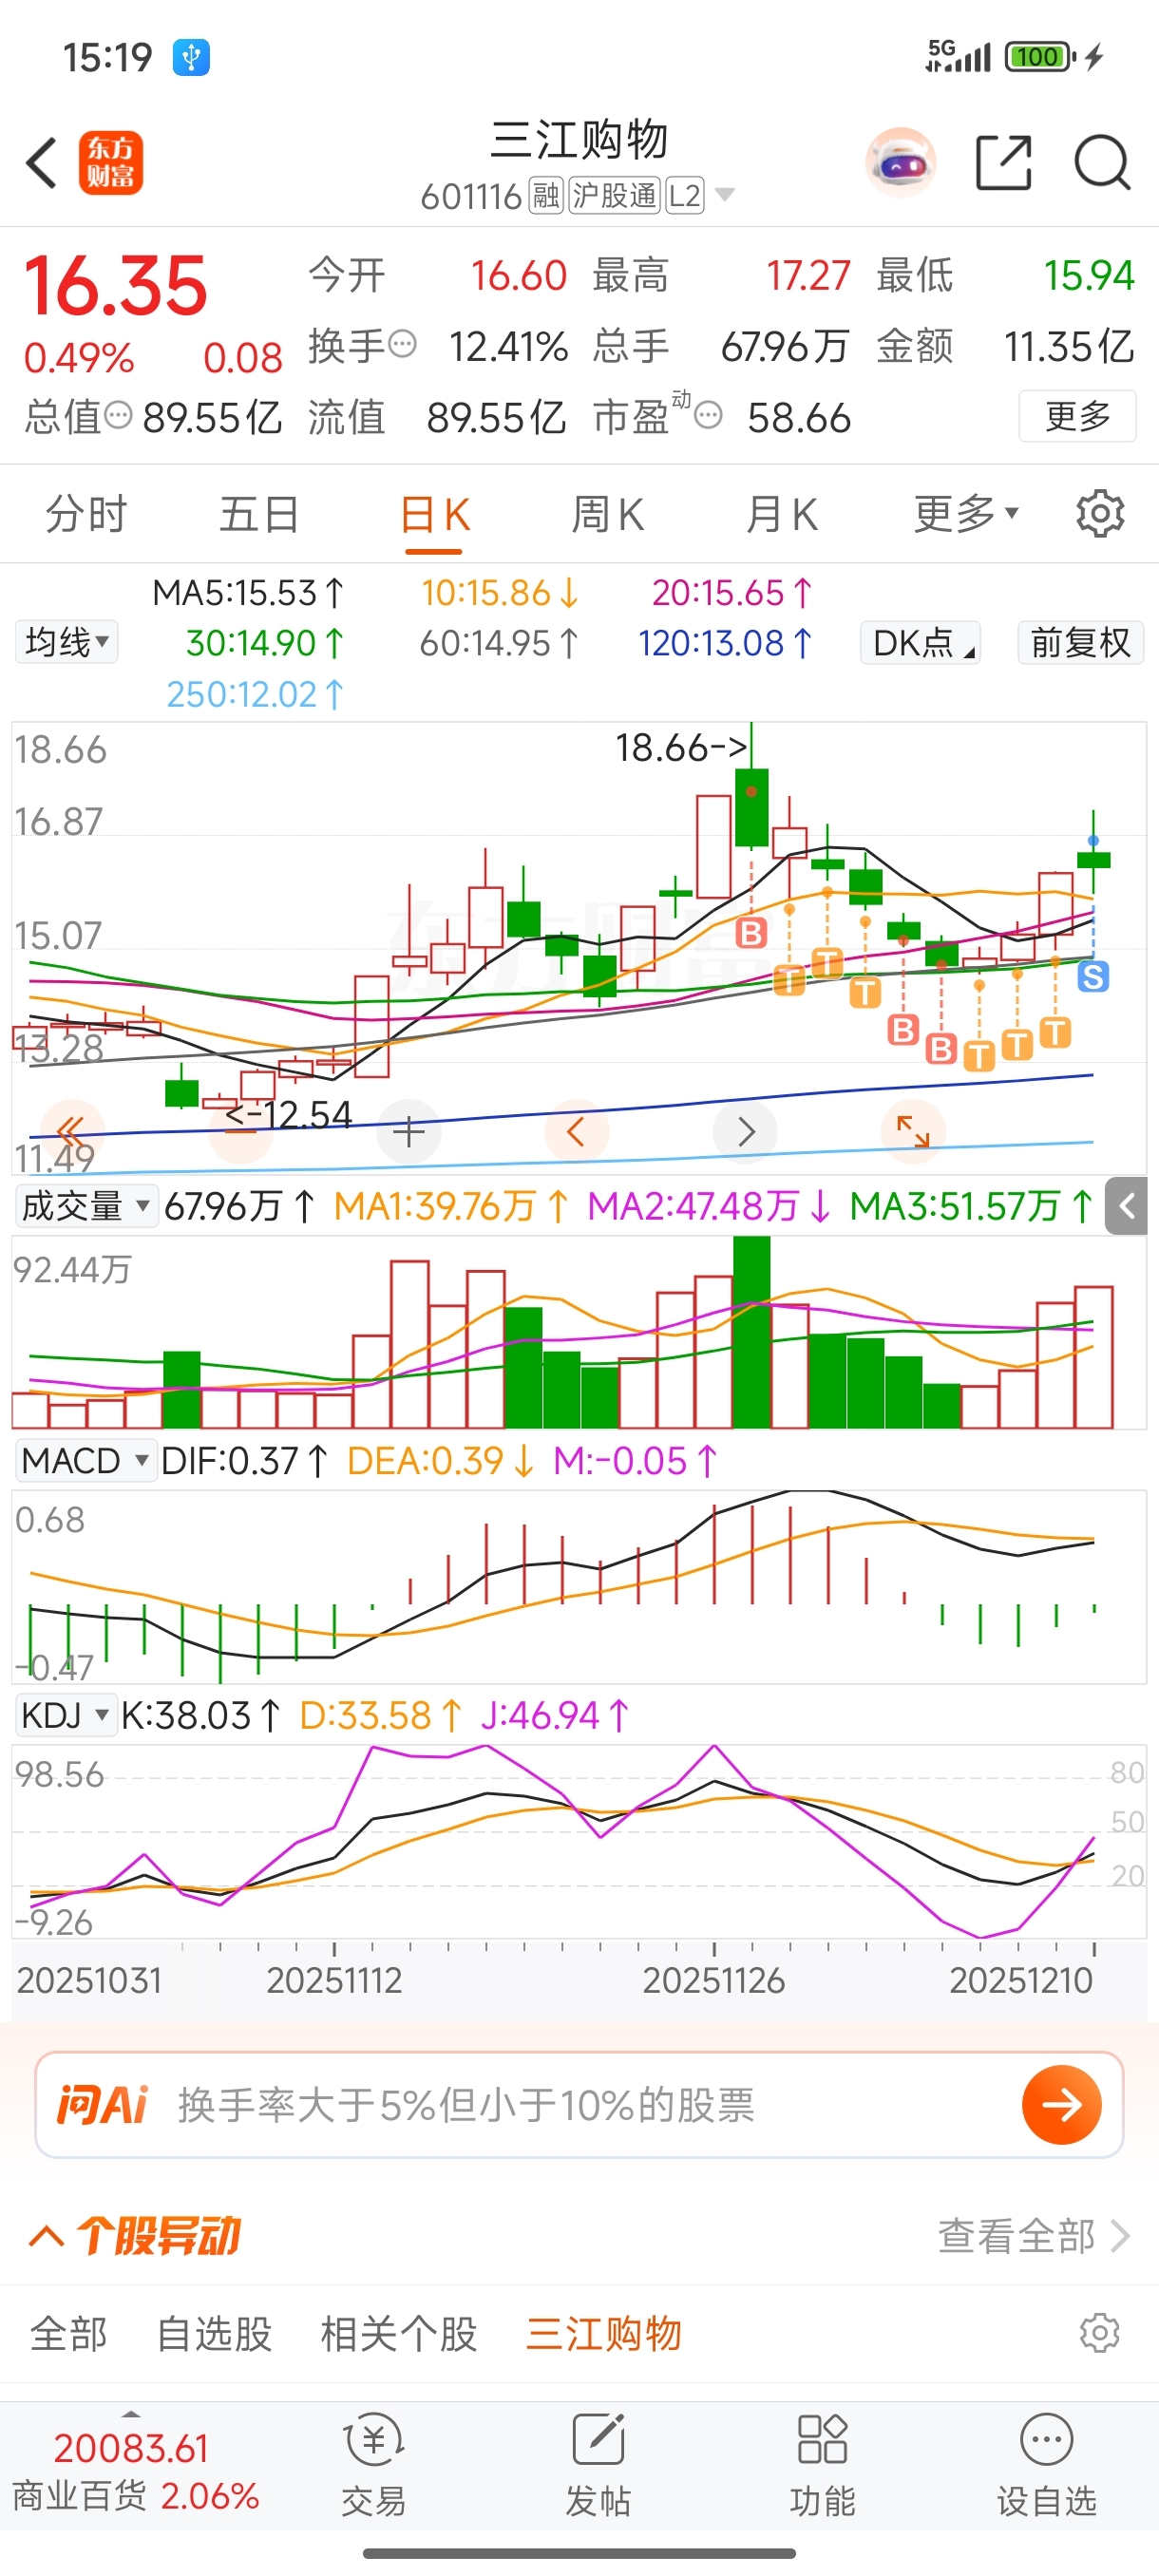Tap the K:38.03 value
This screenshot has height=2576, width=1159.
pyautogui.click(x=200, y=1715)
